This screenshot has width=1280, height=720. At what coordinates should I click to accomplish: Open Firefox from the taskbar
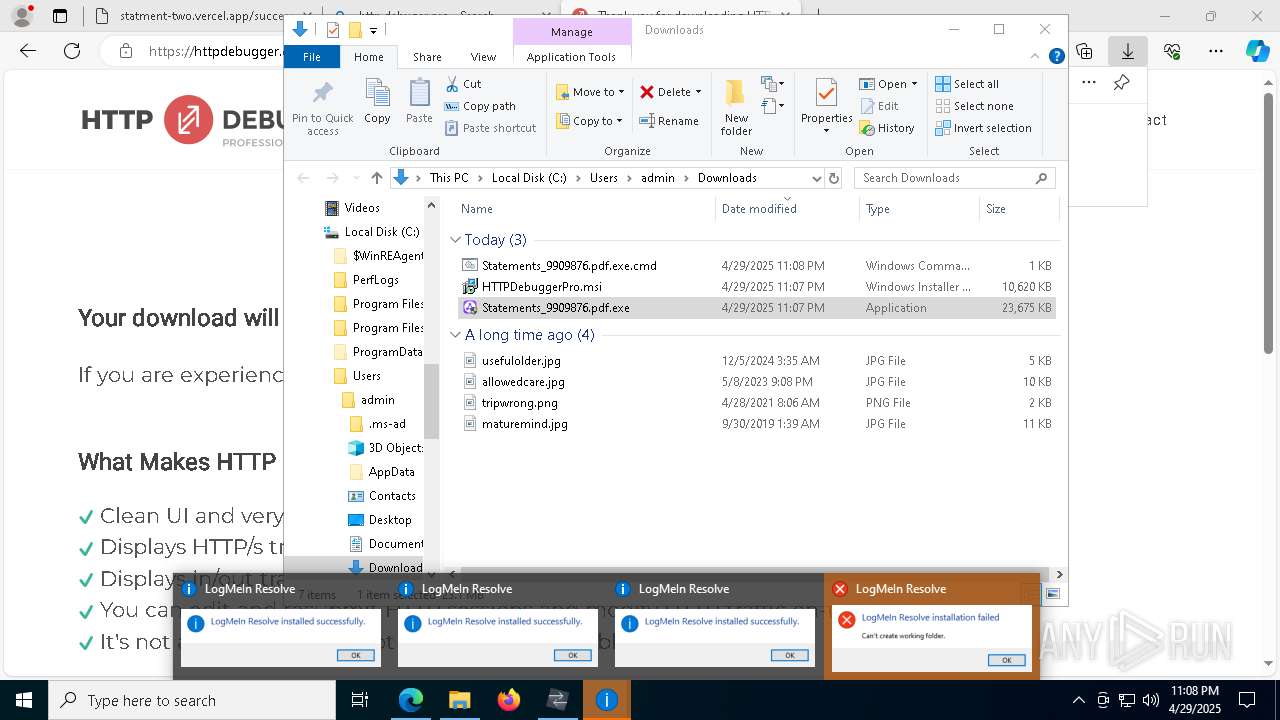pyautogui.click(x=508, y=700)
